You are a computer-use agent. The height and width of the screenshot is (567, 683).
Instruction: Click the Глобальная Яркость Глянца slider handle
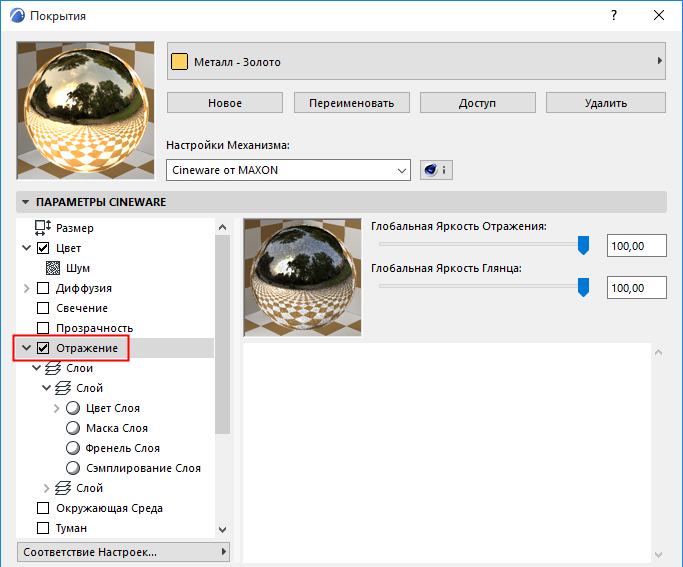(x=583, y=287)
